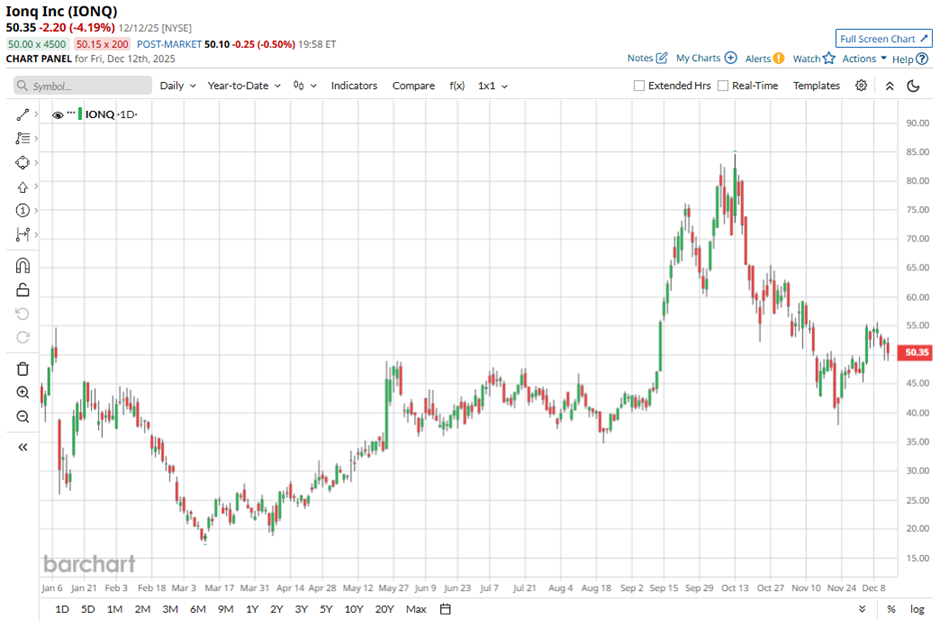Collapse the drawing toolbar with double chevron

(22, 447)
